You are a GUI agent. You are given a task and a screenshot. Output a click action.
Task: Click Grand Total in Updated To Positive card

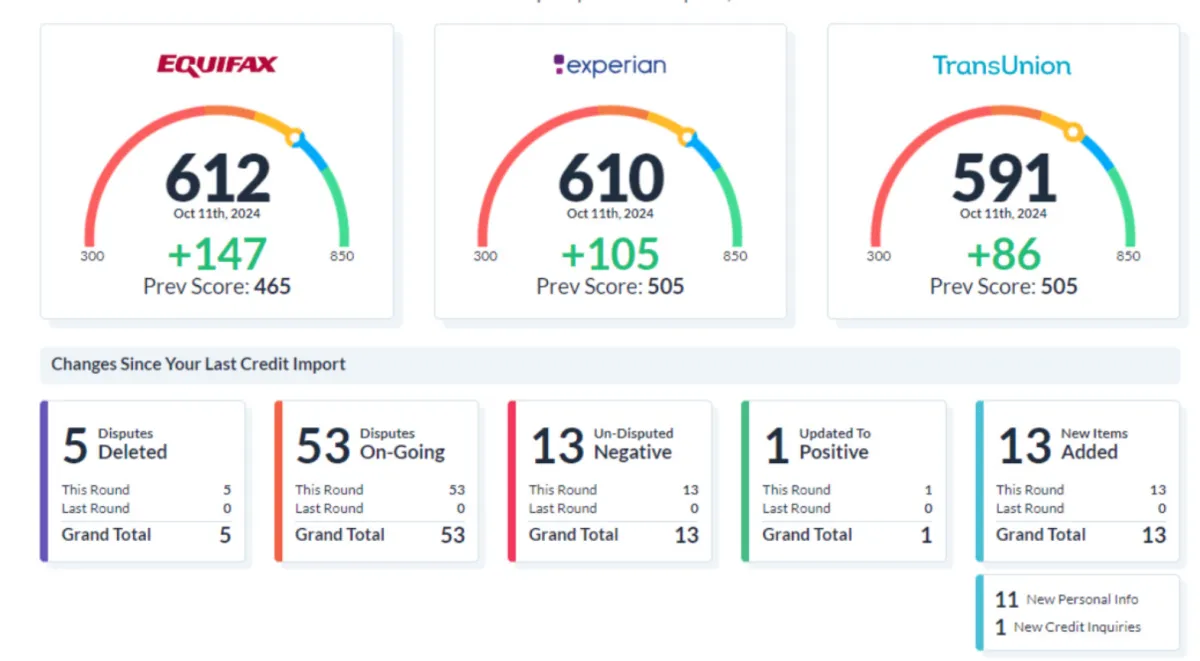[847, 535]
